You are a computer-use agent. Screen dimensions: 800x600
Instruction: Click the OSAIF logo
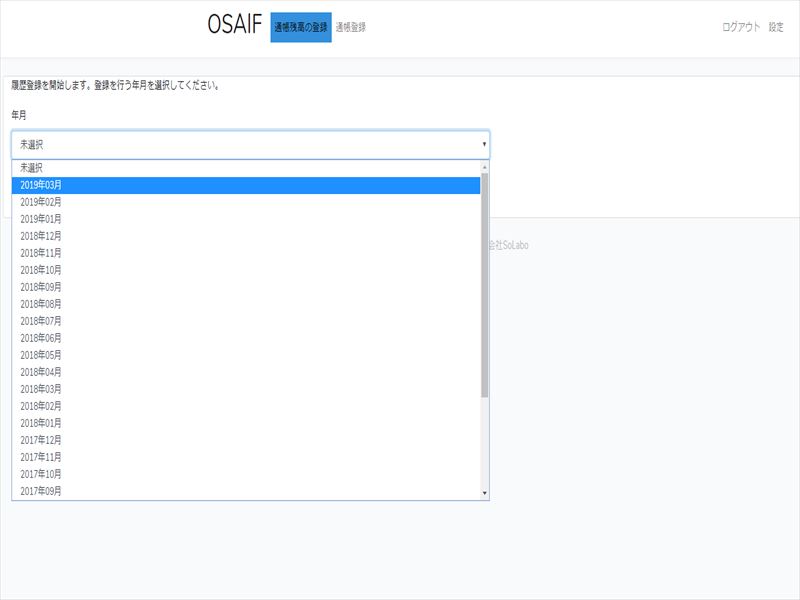(235, 24)
